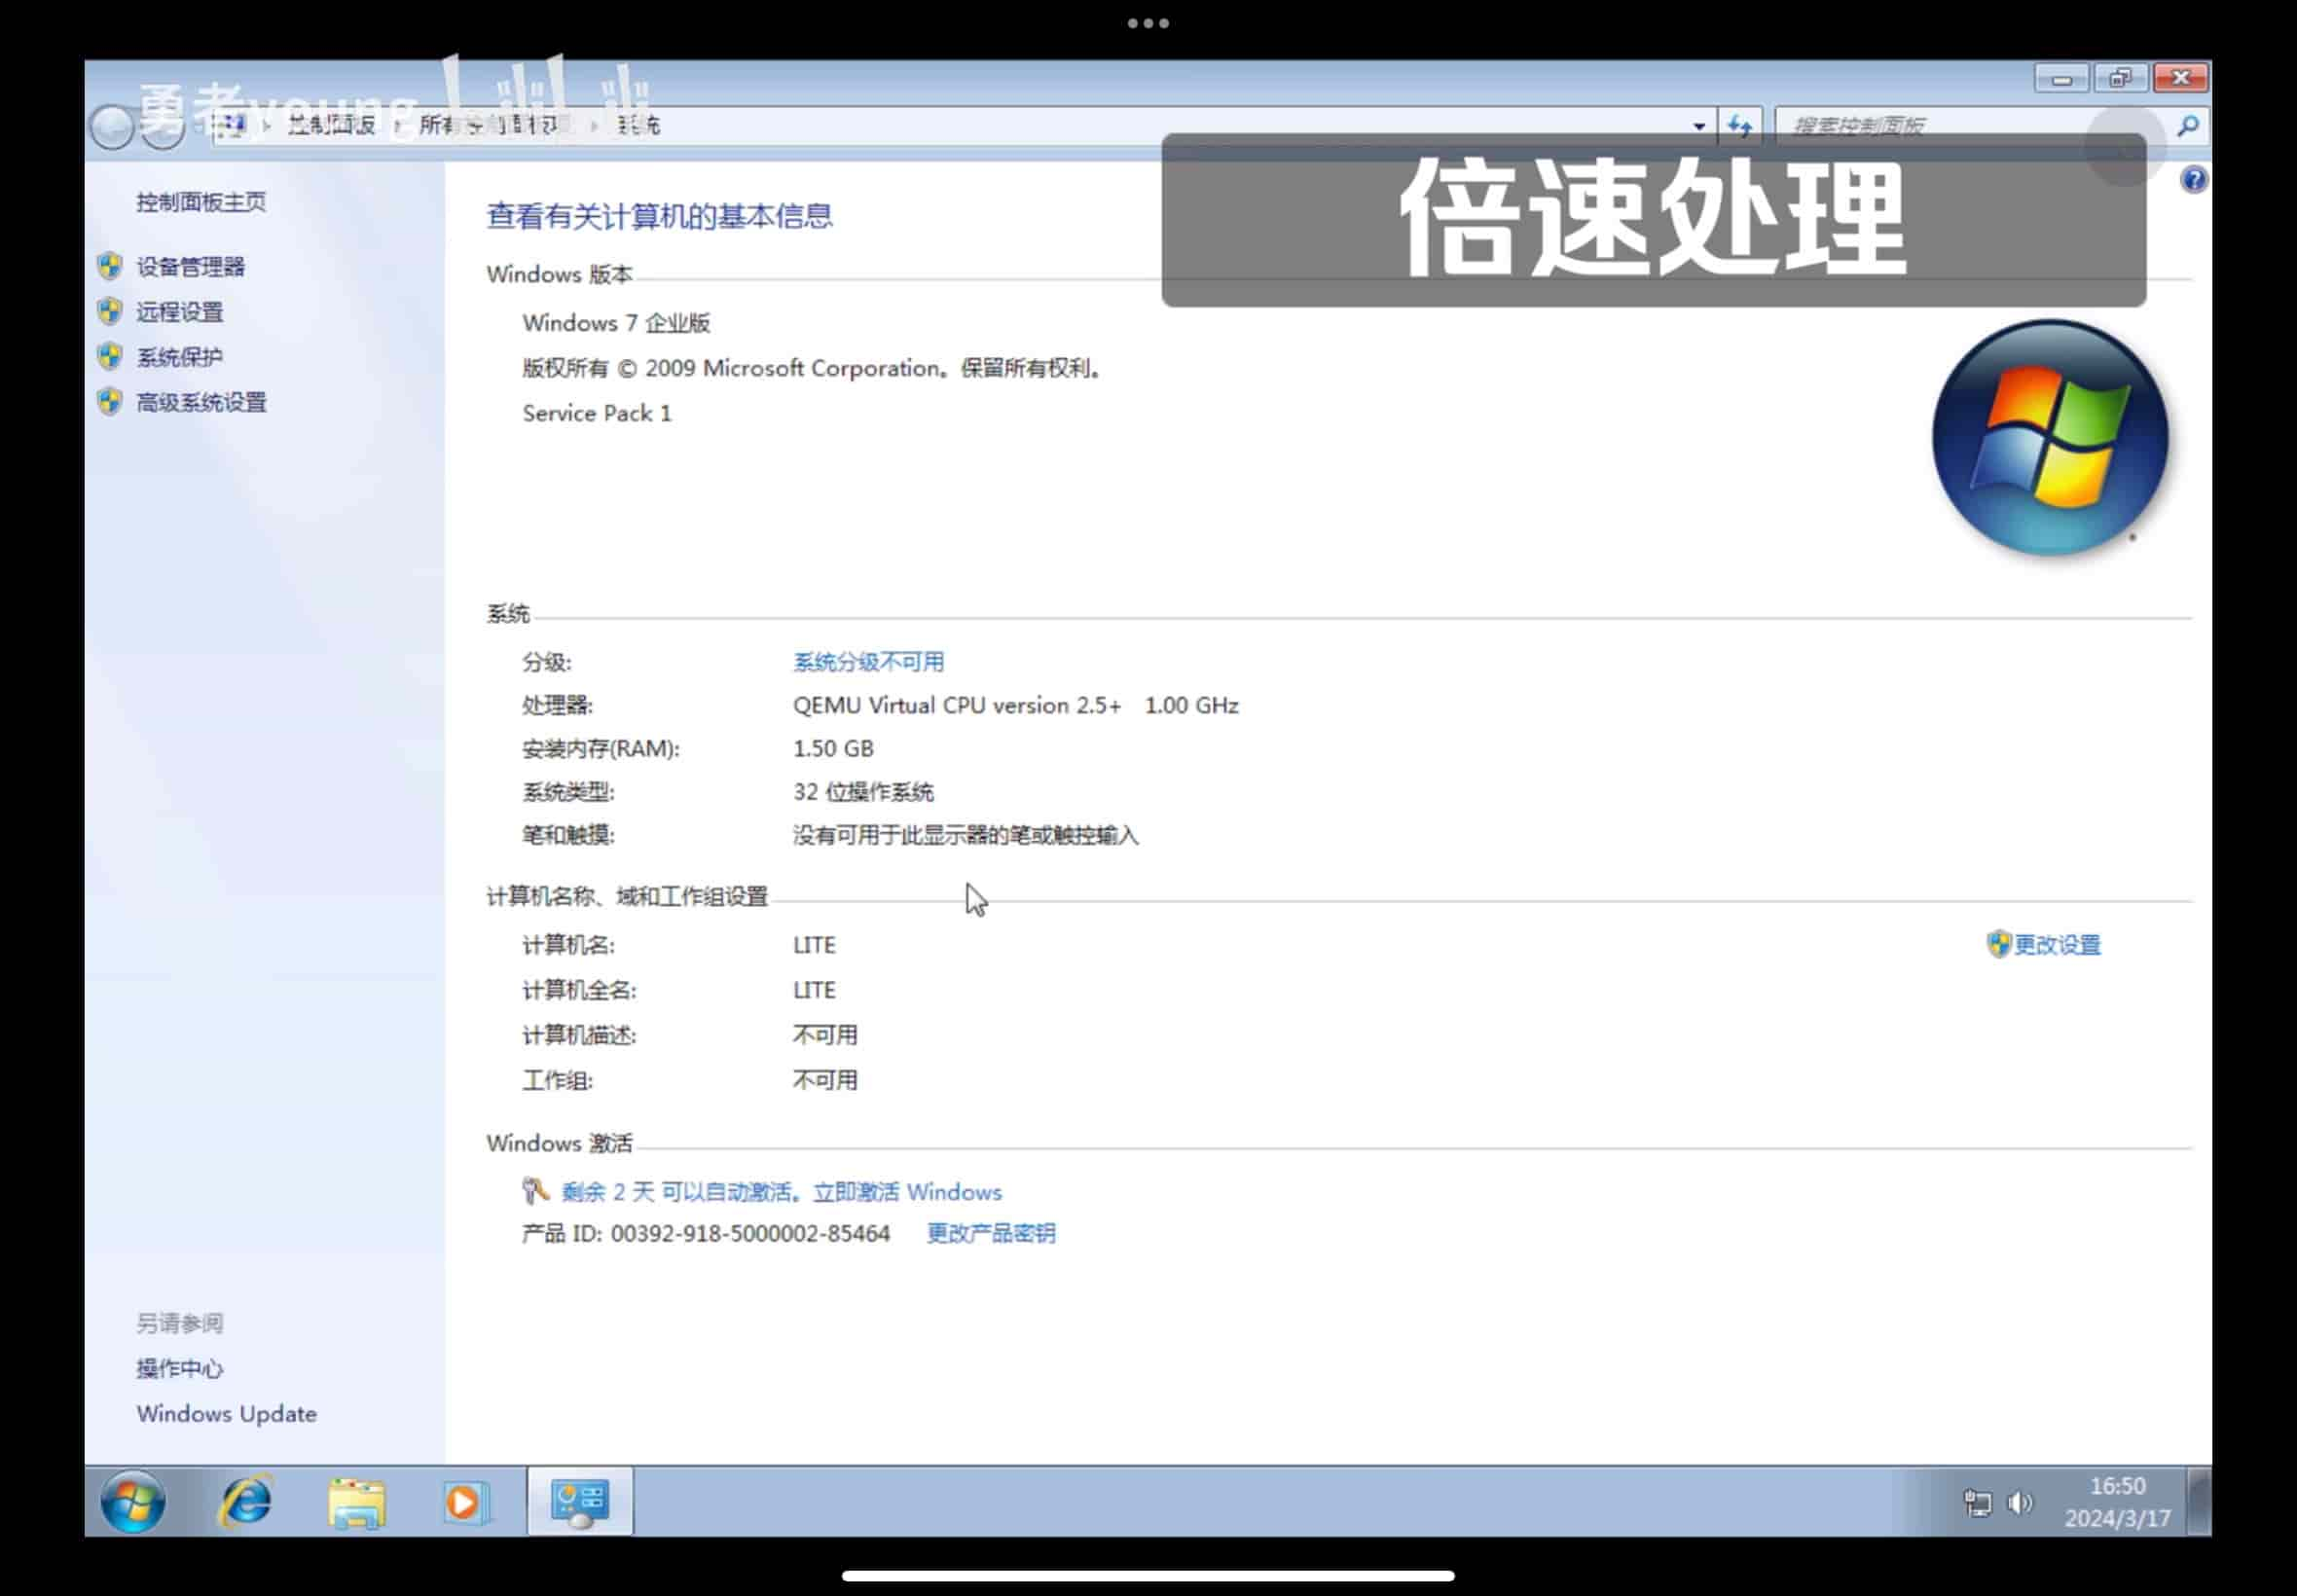Open Remote settings link

pyautogui.click(x=179, y=312)
